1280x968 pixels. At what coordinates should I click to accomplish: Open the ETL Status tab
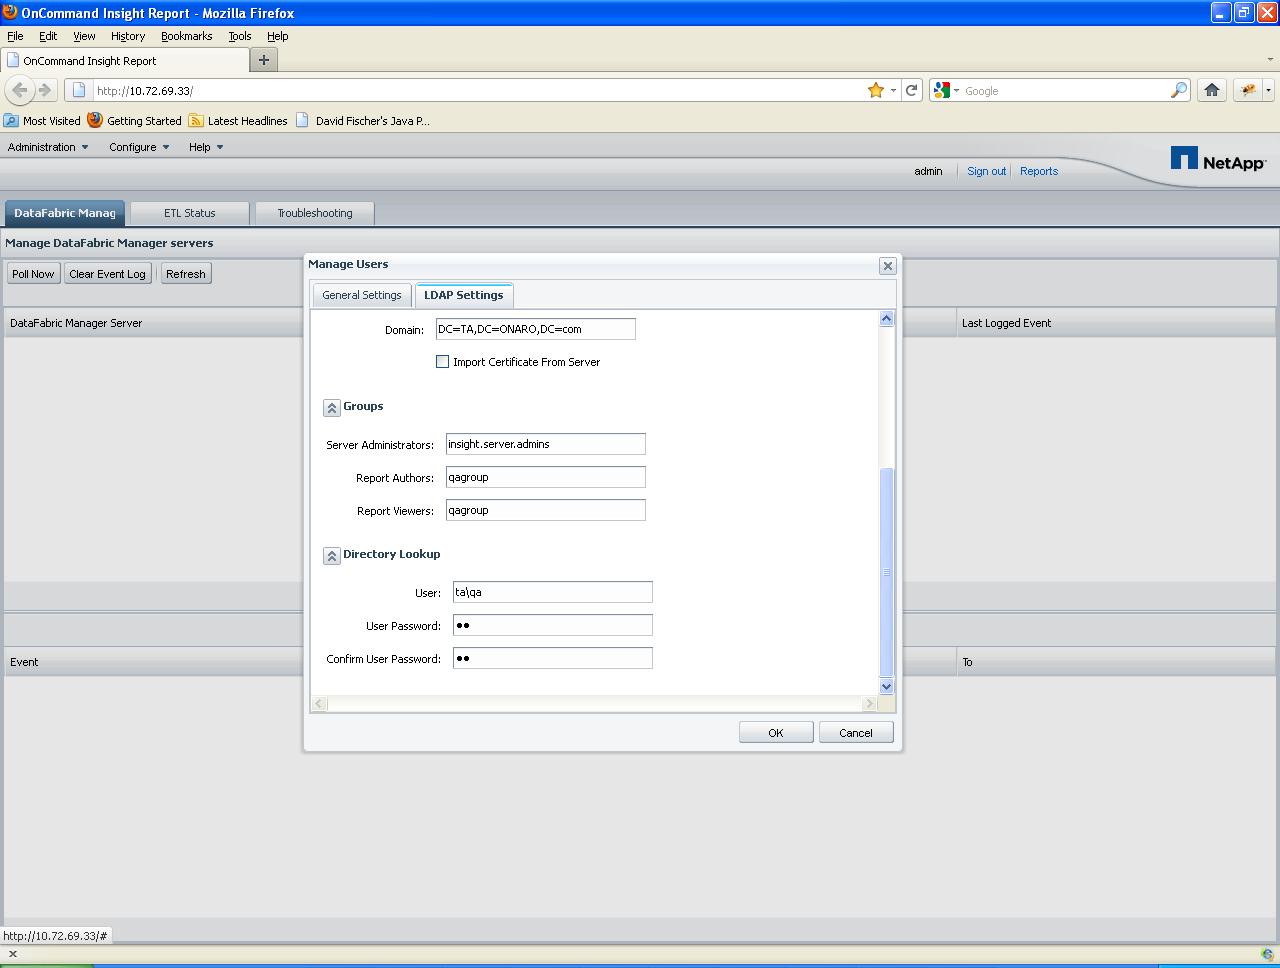[189, 213]
